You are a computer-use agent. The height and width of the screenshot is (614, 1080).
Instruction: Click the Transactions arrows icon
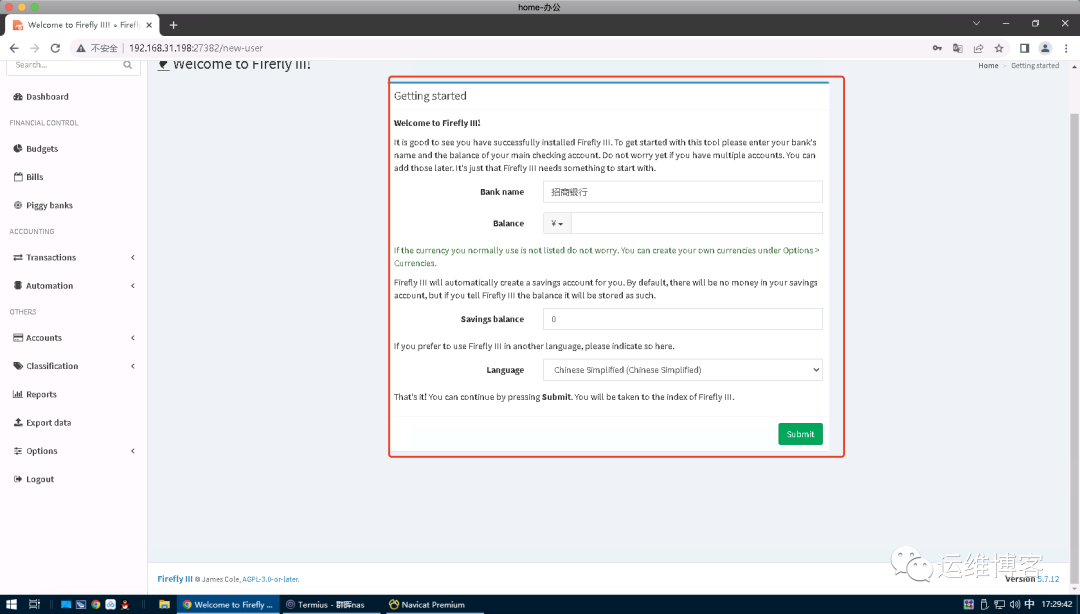pyautogui.click(x=18, y=258)
